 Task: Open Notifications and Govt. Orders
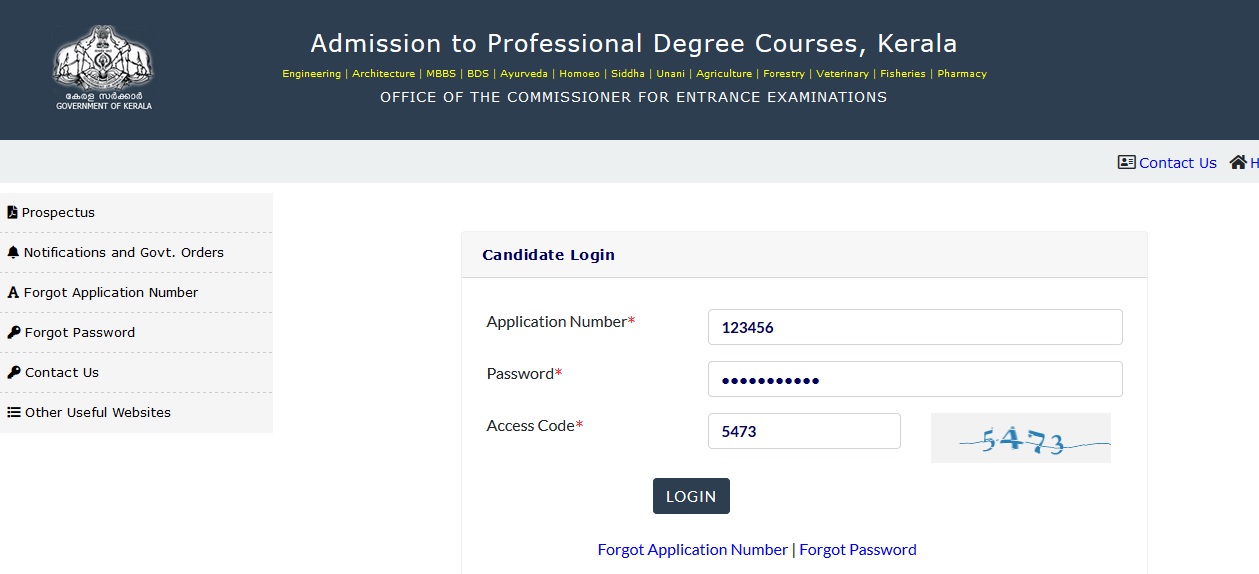click(136, 253)
